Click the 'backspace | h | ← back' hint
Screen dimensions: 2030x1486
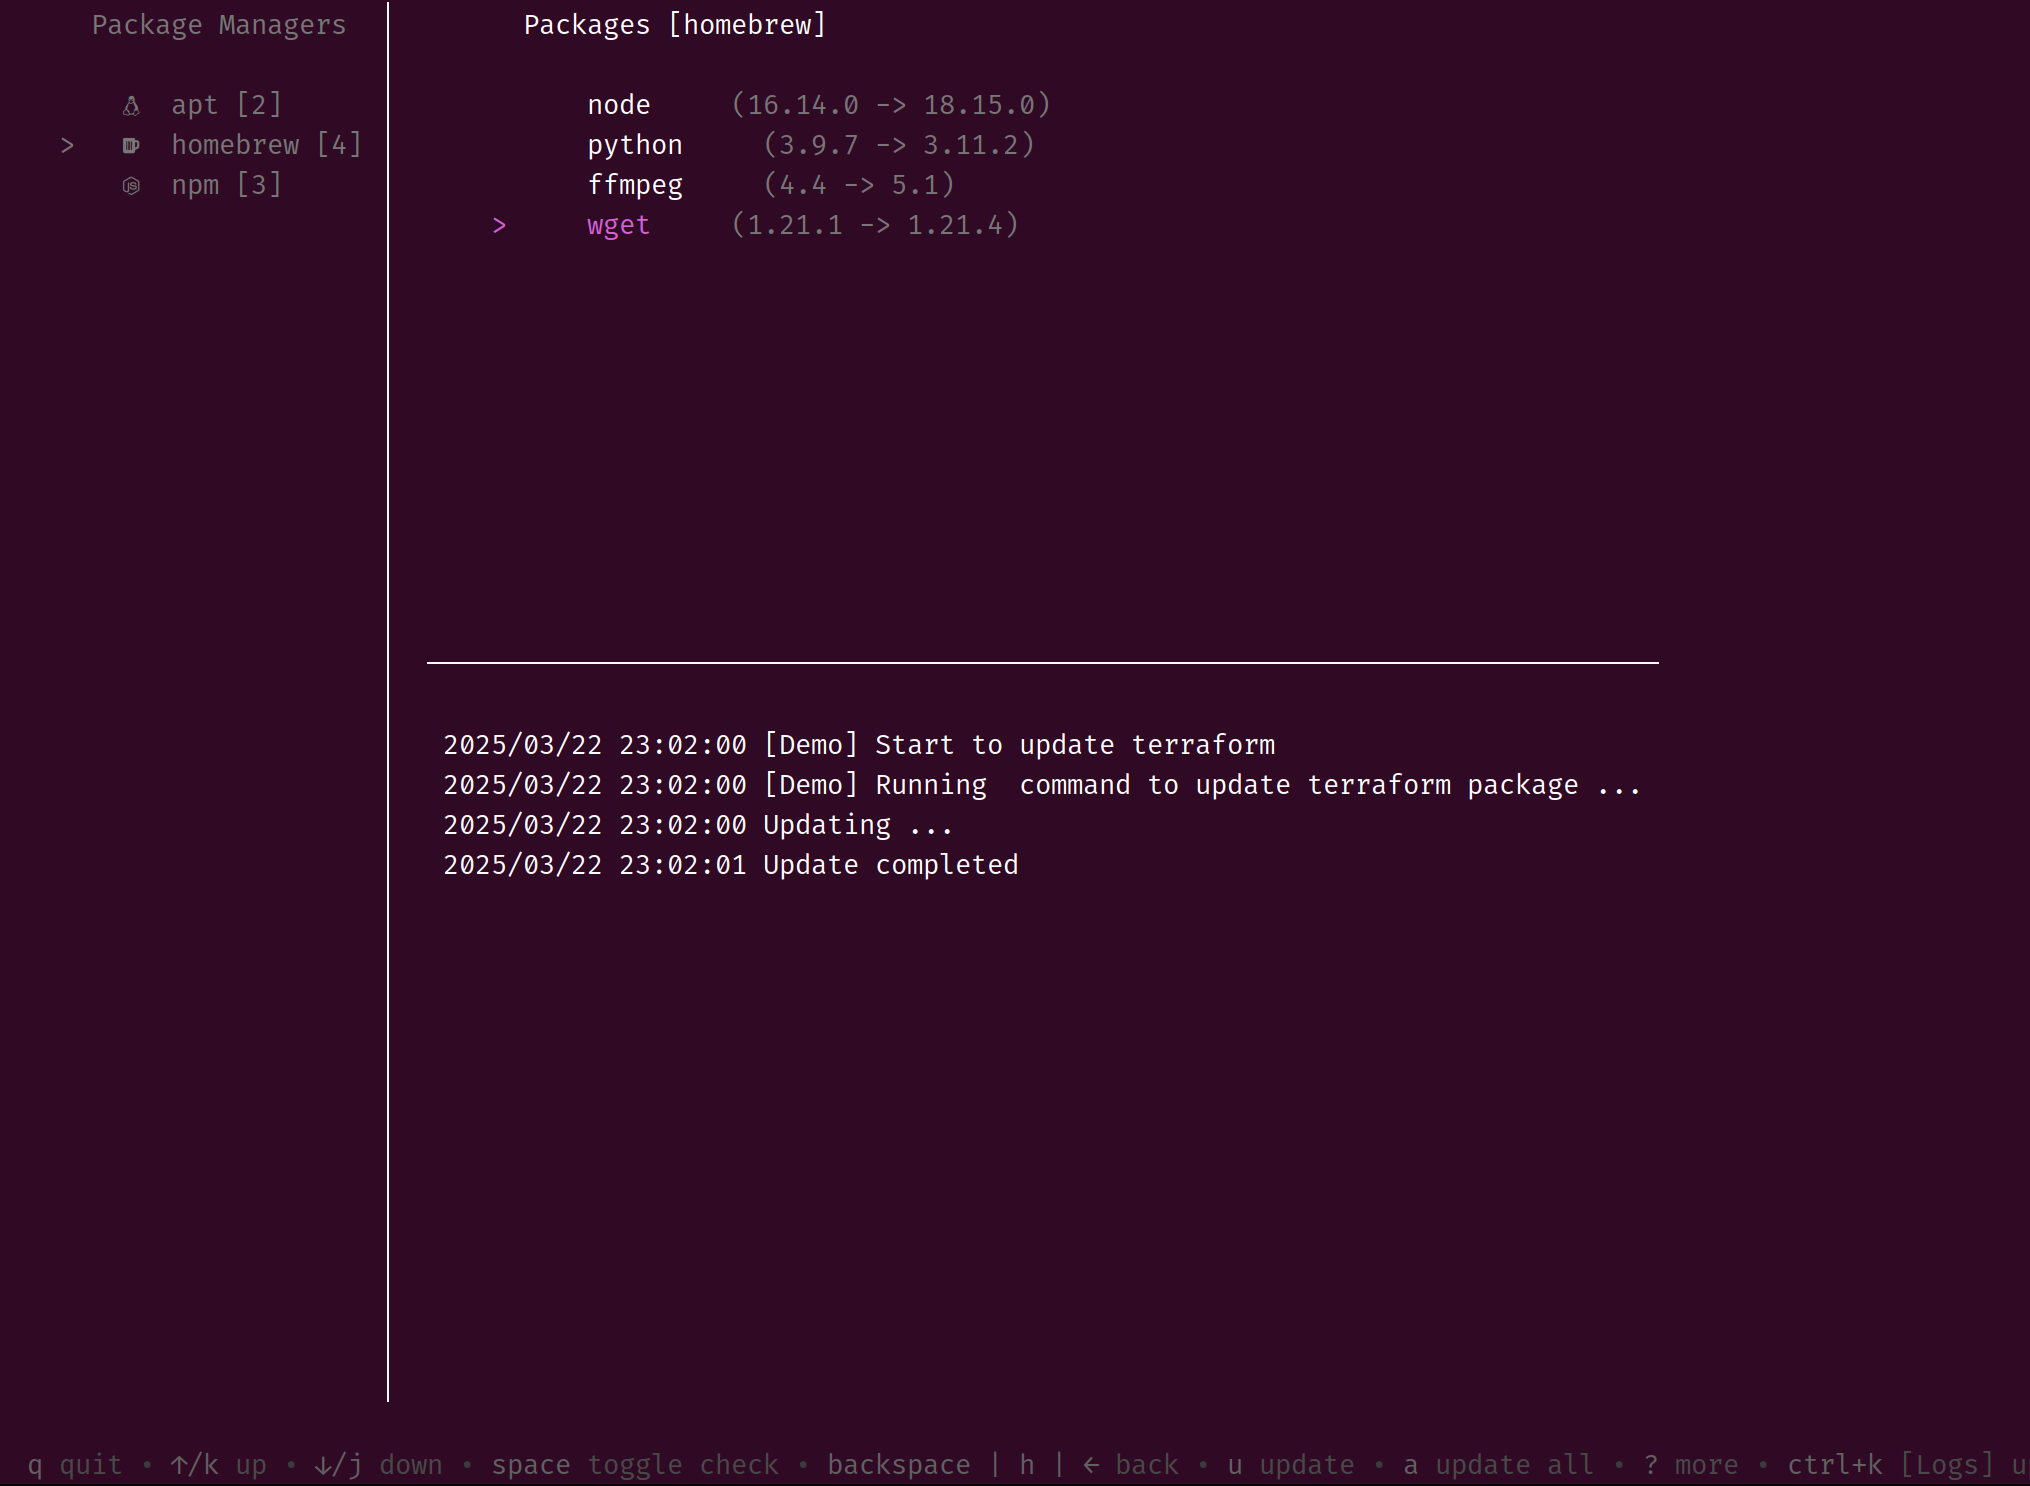[x=1003, y=1465]
